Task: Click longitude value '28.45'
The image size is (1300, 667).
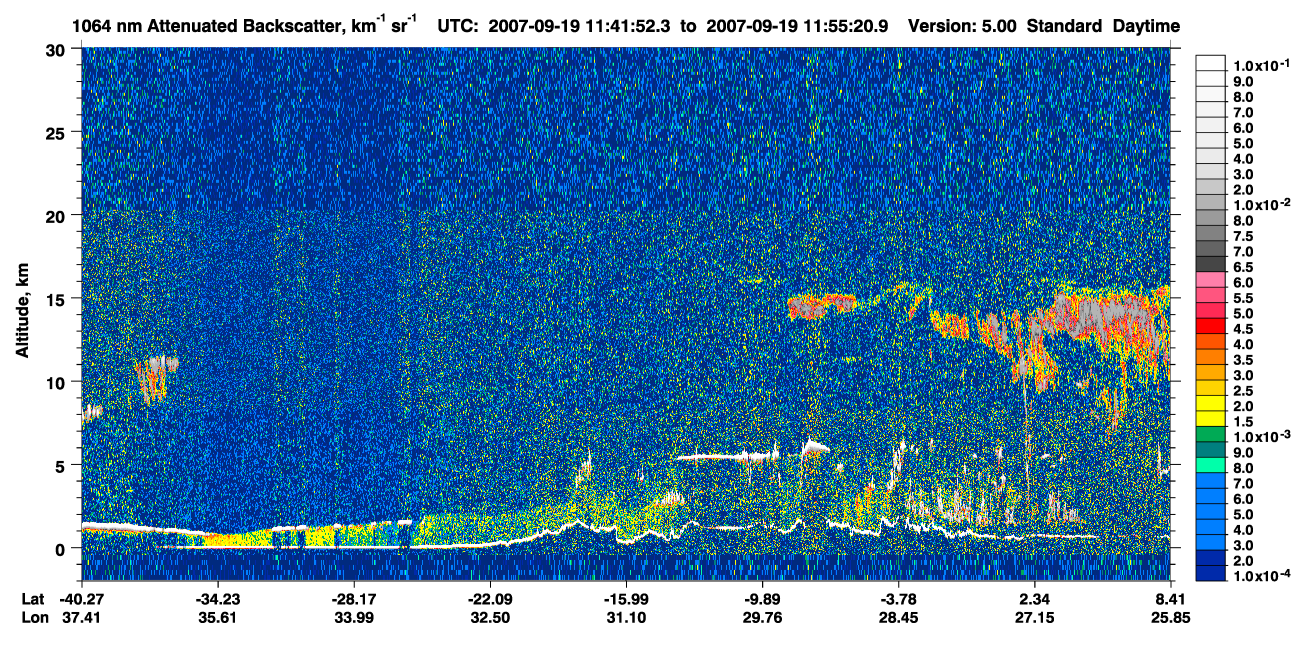Action: [898, 617]
